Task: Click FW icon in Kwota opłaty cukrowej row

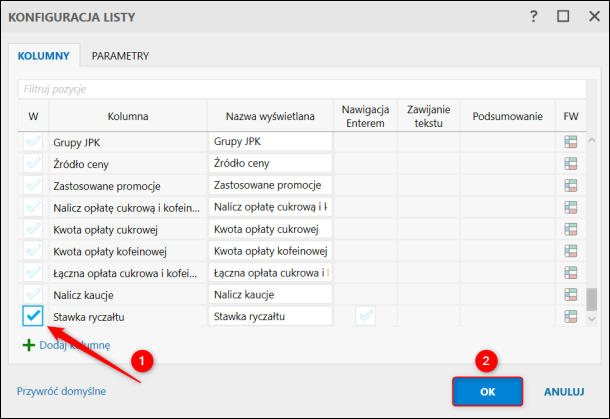Action: pos(571,229)
